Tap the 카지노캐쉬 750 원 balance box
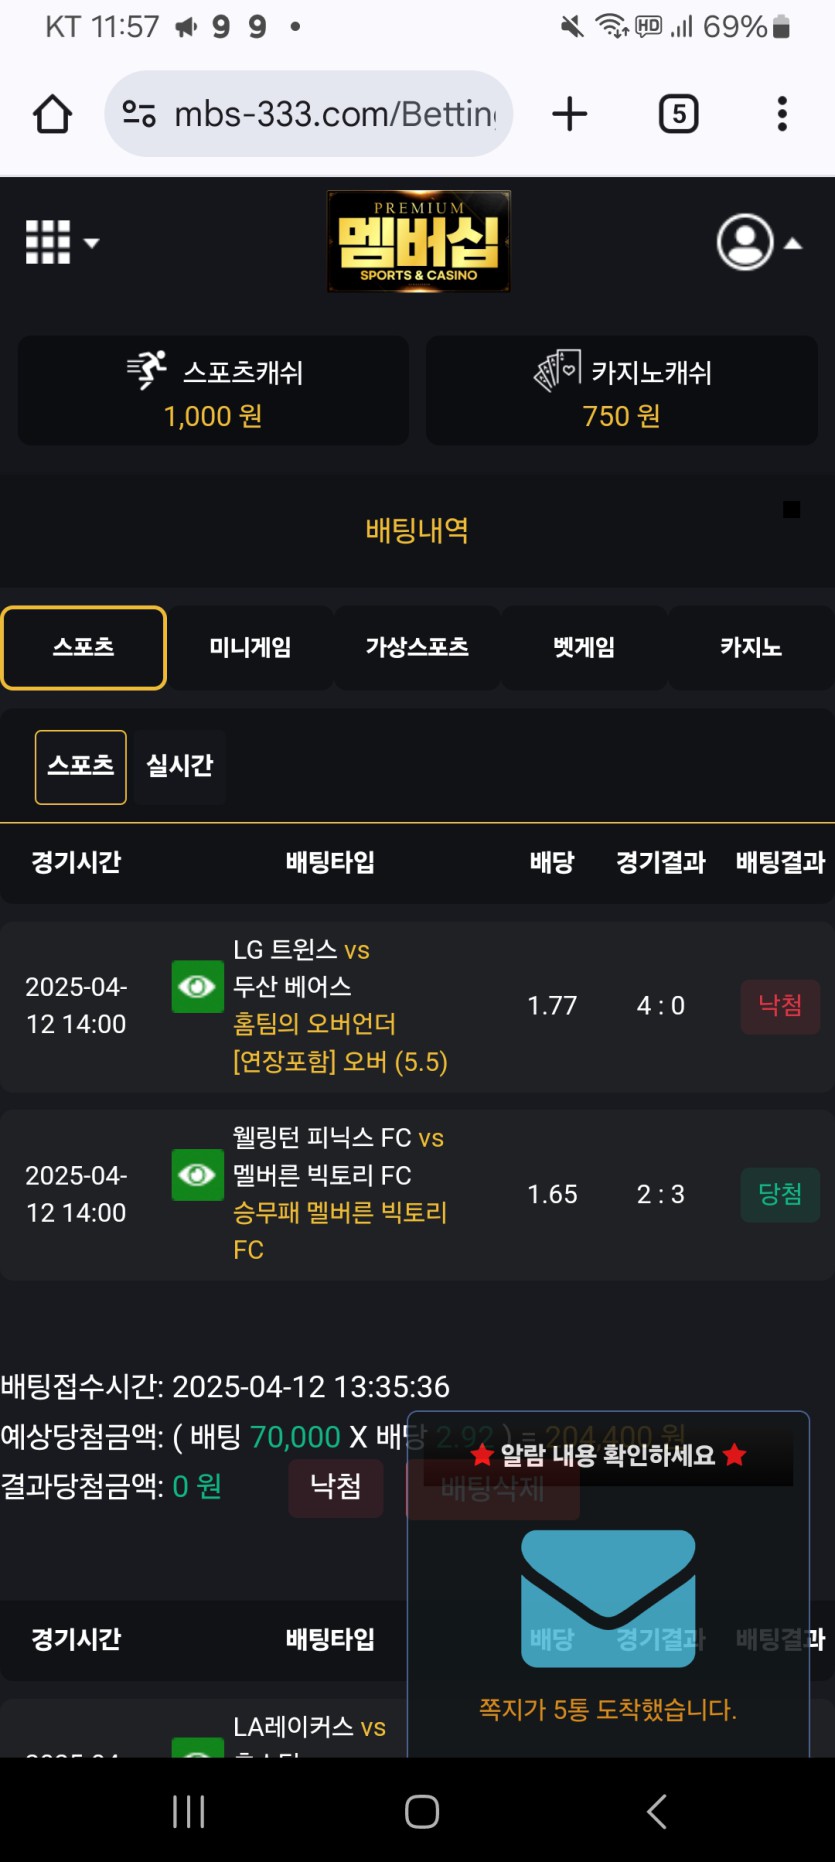The image size is (835, 1862). [622, 391]
